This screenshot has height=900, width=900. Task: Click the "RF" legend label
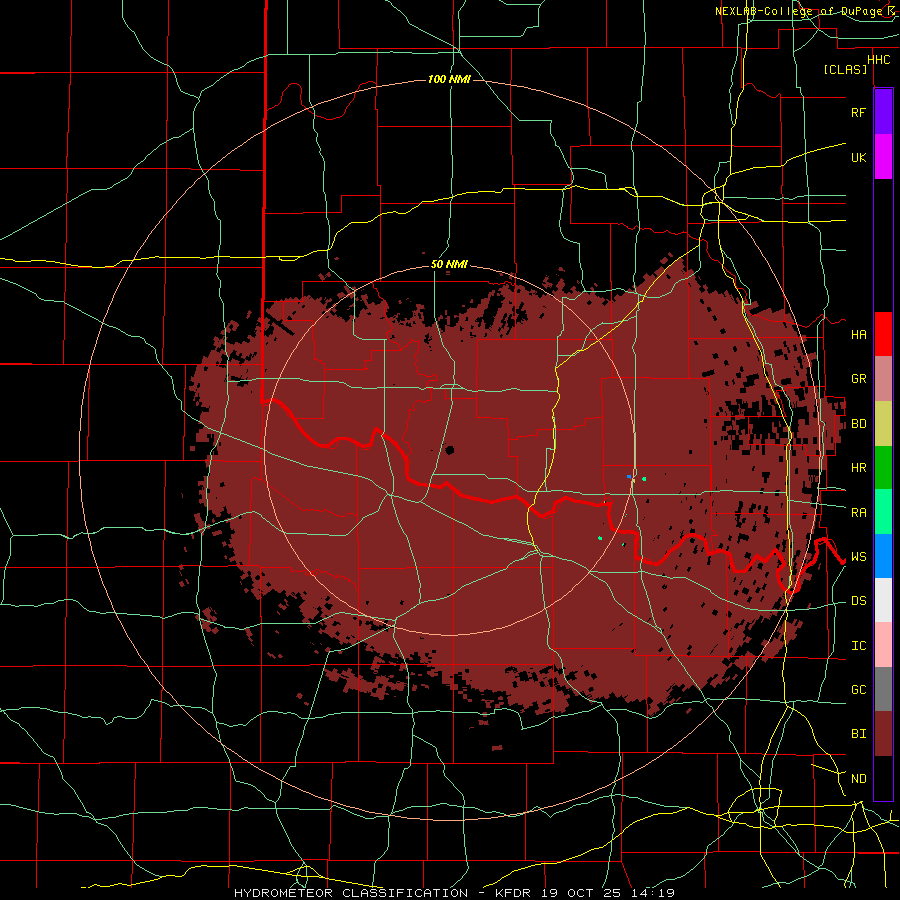click(x=858, y=112)
